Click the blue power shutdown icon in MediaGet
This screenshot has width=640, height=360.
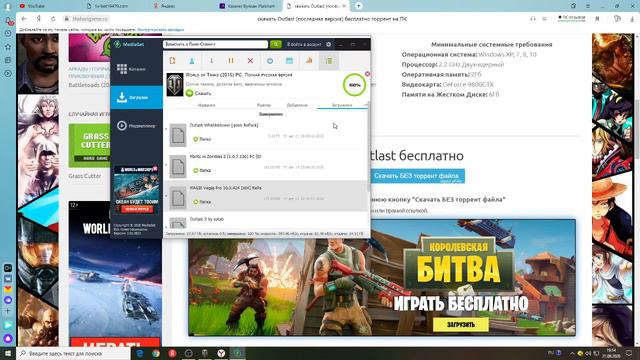(270, 61)
